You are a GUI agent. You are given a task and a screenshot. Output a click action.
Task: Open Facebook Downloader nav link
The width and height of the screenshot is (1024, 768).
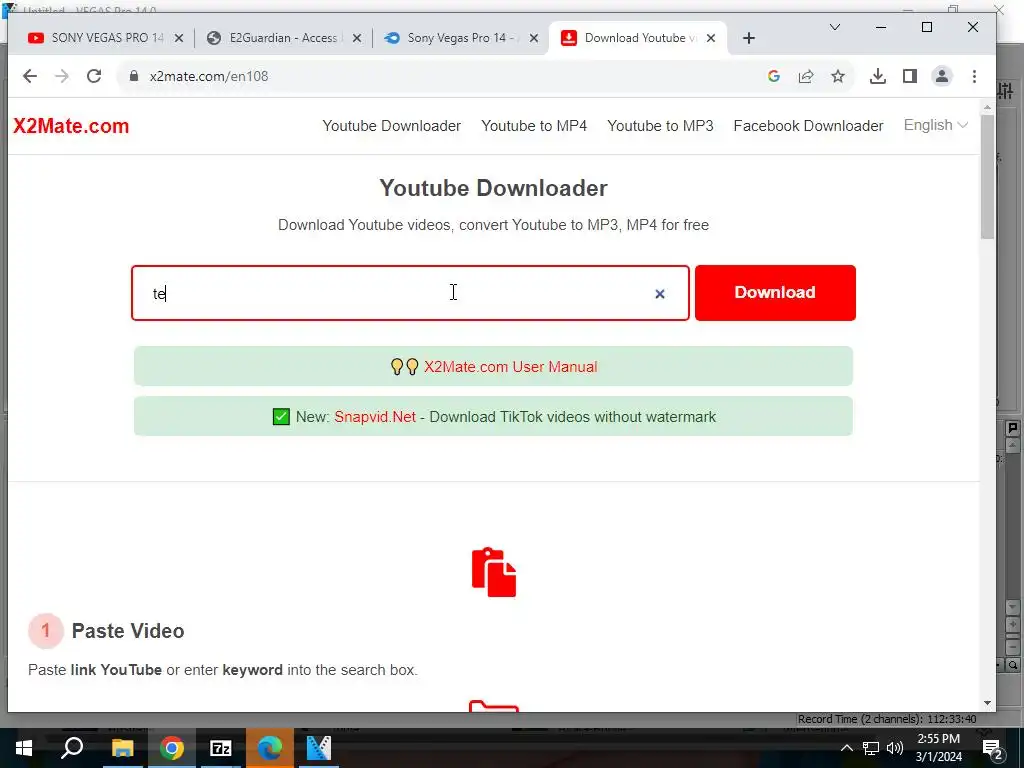coord(808,125)
